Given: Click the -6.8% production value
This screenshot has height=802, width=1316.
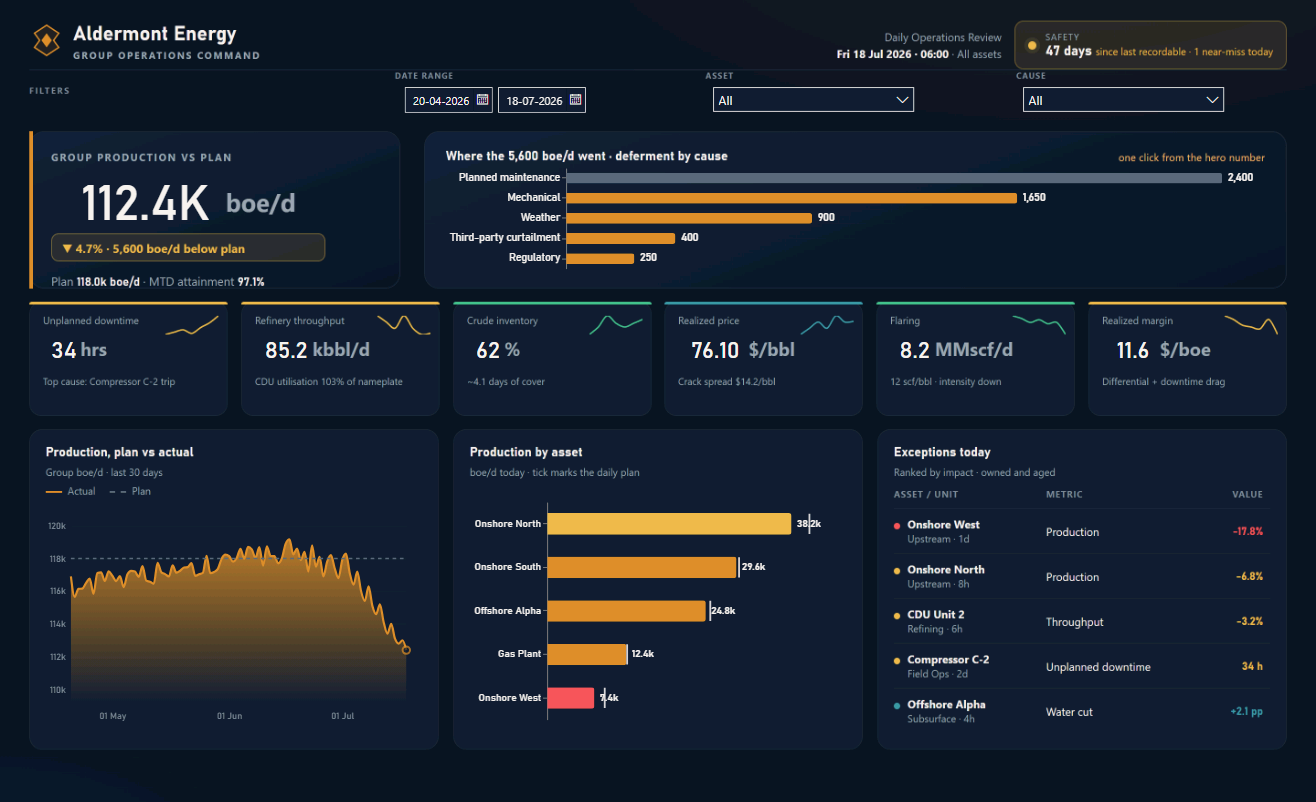Looking at the screenshot, I should coord(1249,577).
